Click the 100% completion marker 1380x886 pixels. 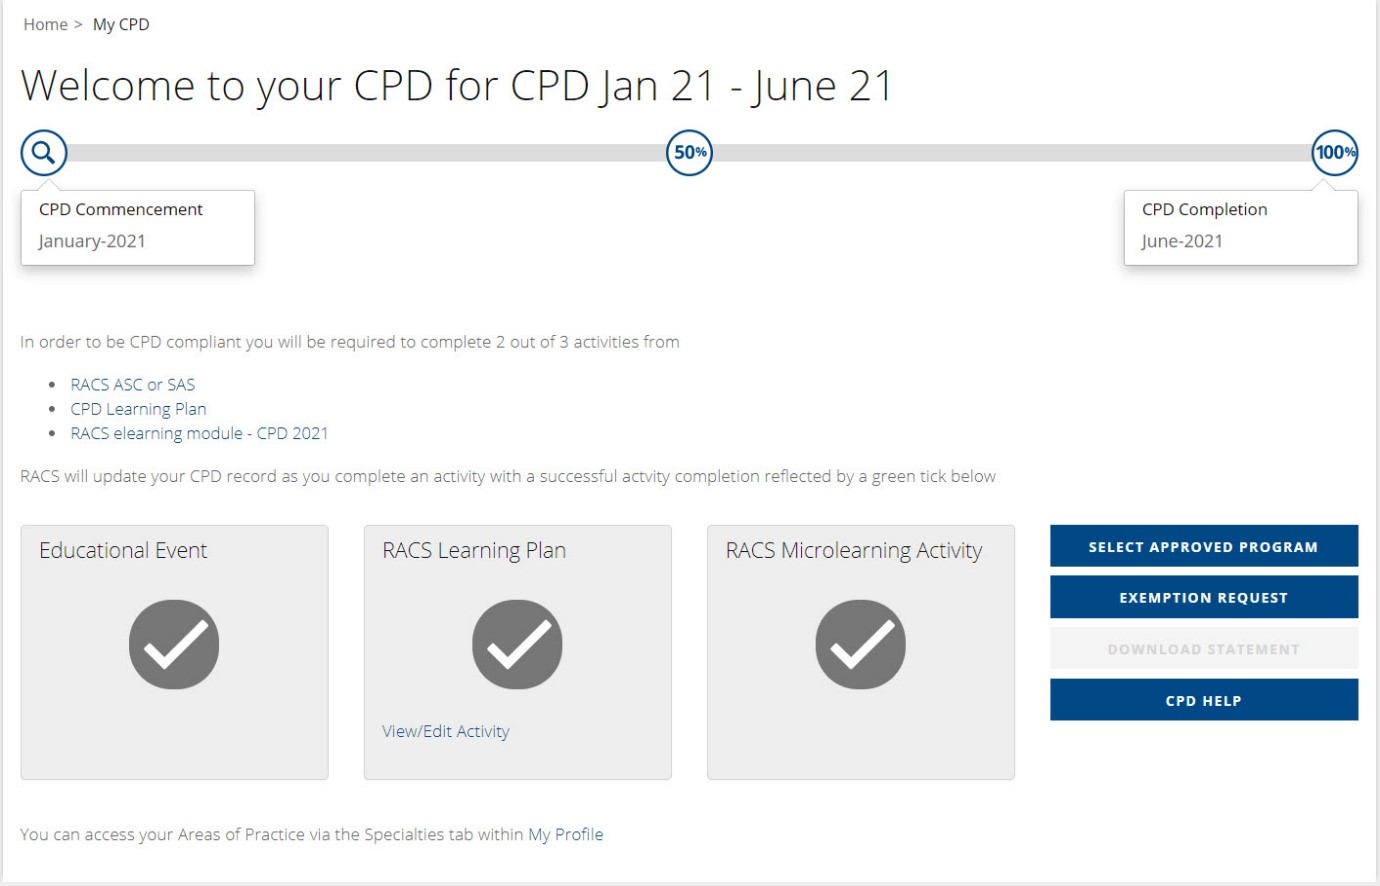click(1334, 153)
